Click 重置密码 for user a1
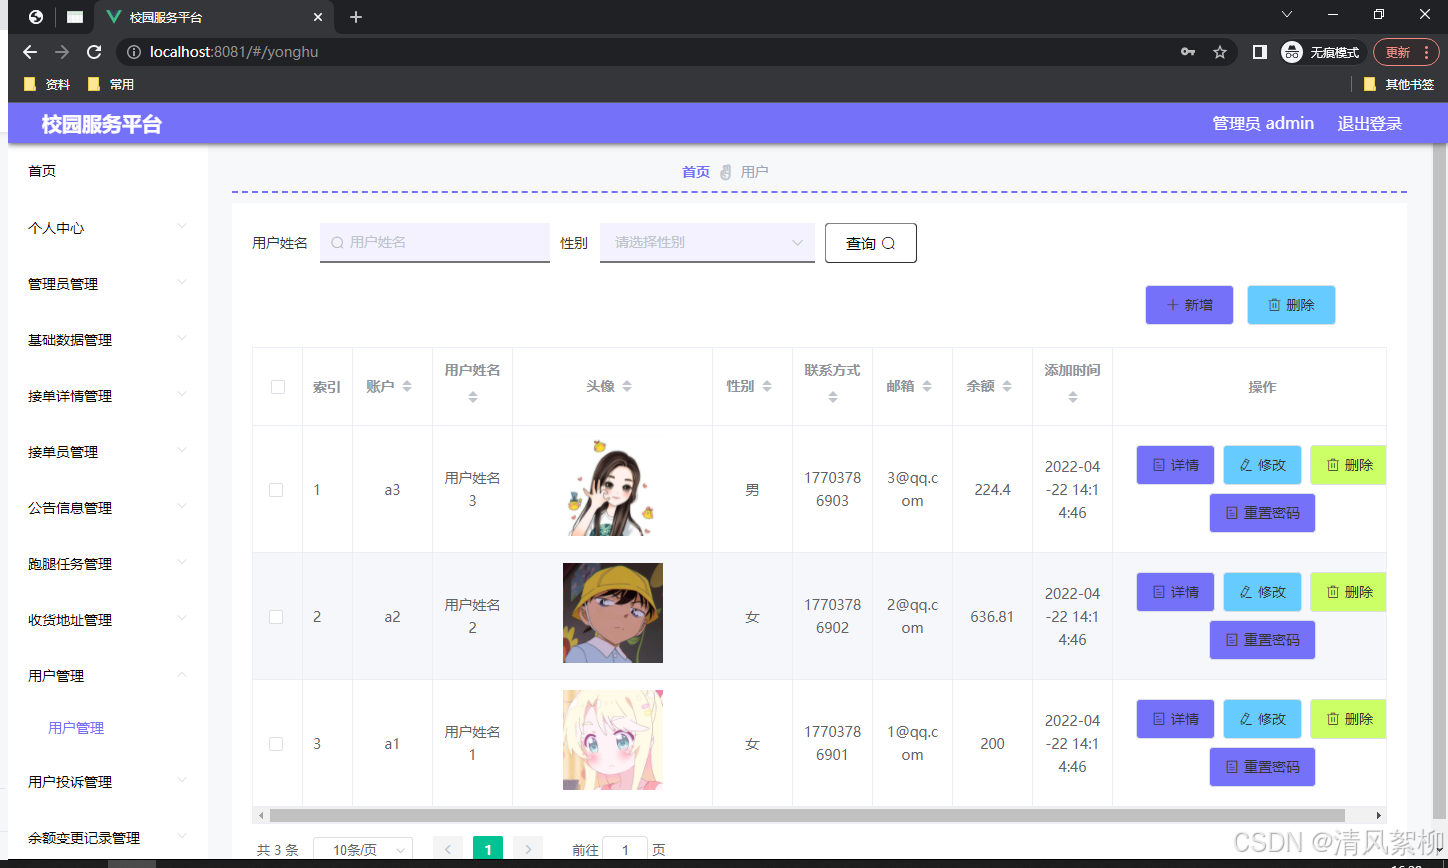This screenshot has width=1448, height=868. (x=1262, y=767)
